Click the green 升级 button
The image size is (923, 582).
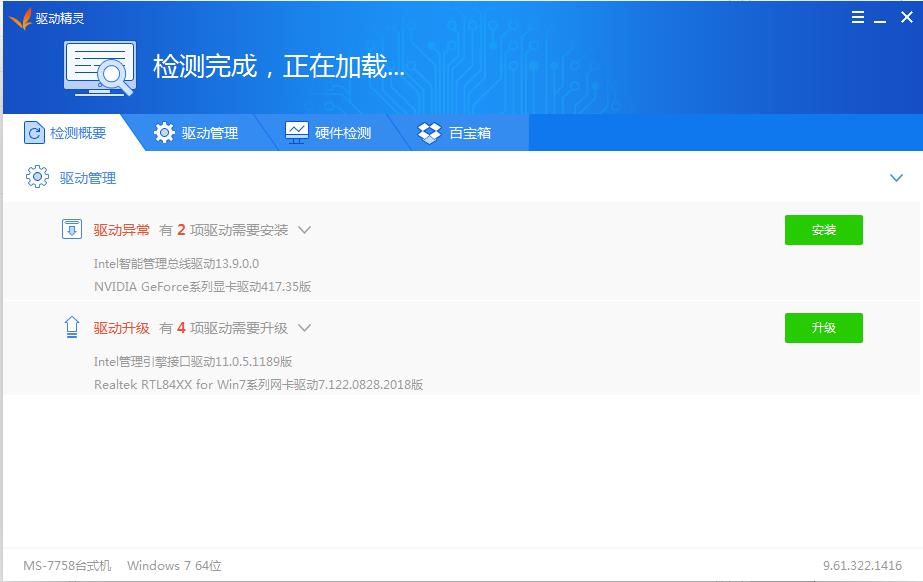(824, 328)
